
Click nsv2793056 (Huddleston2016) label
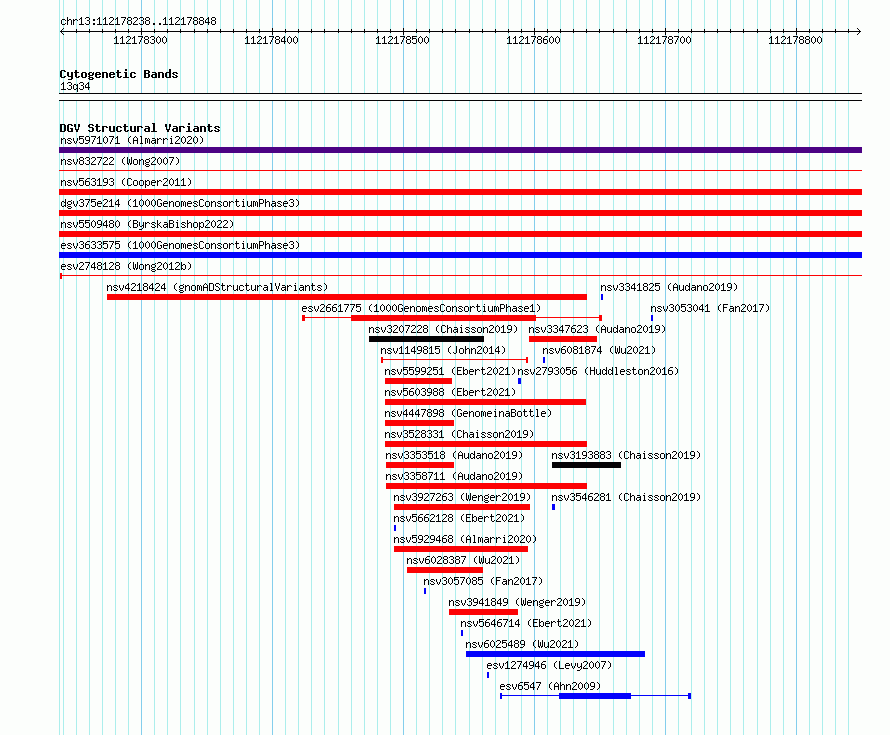[x=598, y=371]
